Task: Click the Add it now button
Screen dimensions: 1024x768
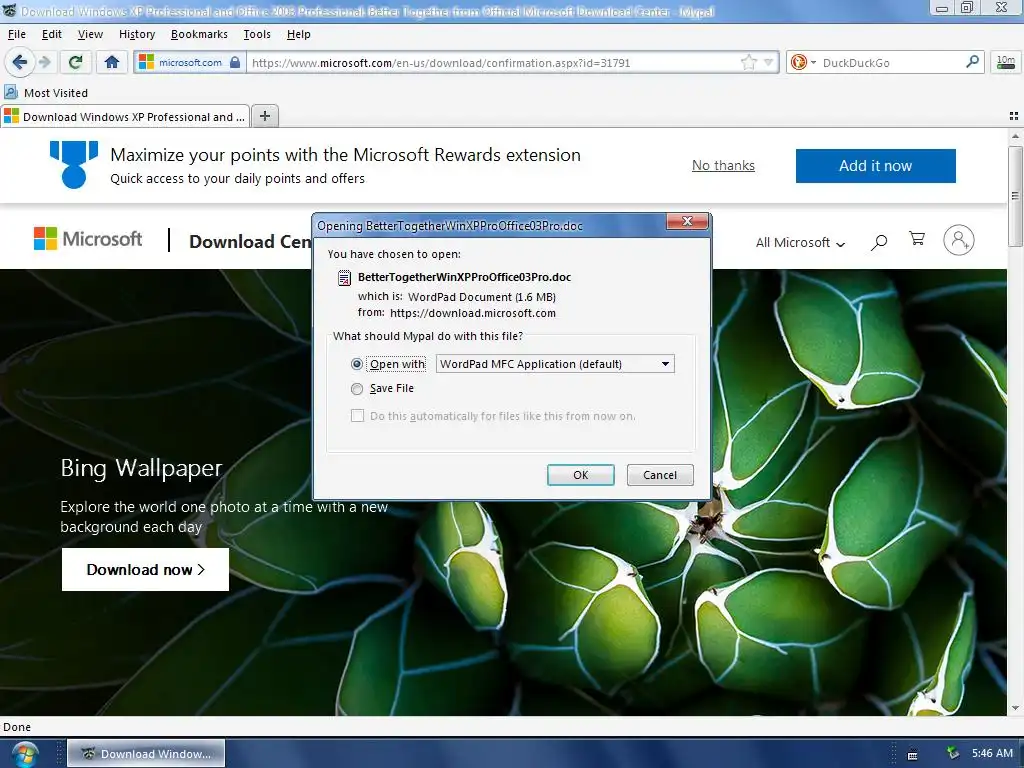Action: click(875, 166)
